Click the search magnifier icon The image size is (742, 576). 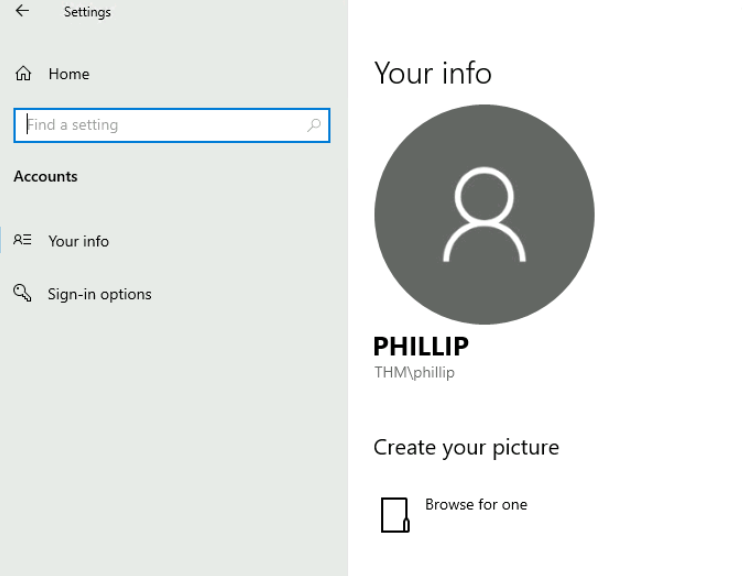[314, 125]
